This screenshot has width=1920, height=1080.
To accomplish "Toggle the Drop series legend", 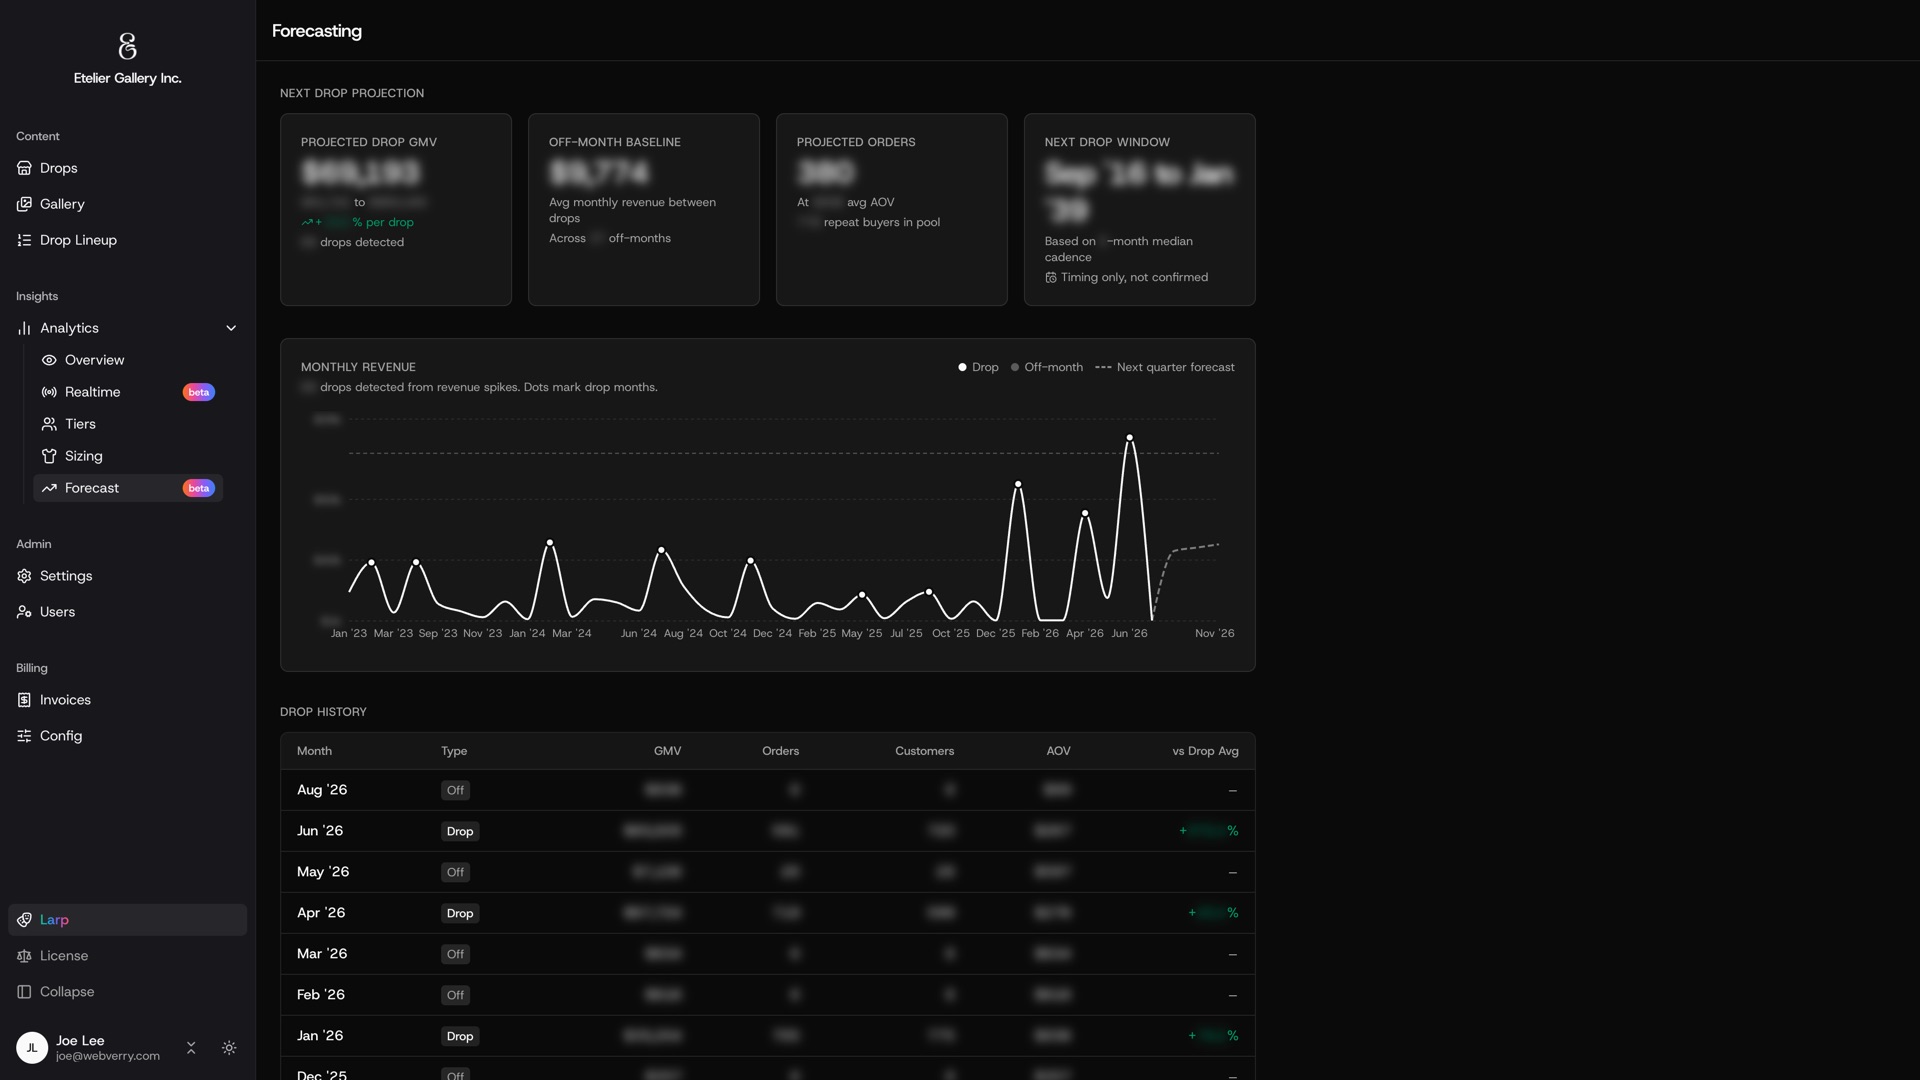I will (978, 367).
